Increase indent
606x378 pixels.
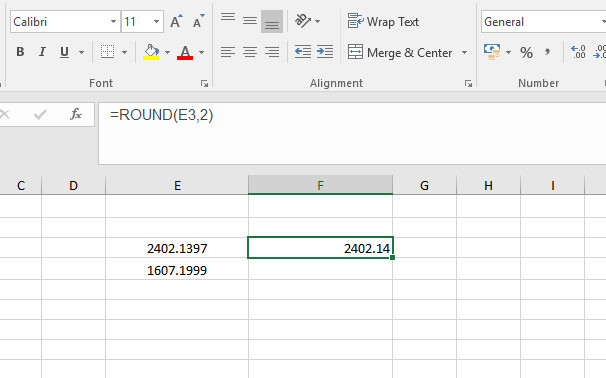coord(325,52)
